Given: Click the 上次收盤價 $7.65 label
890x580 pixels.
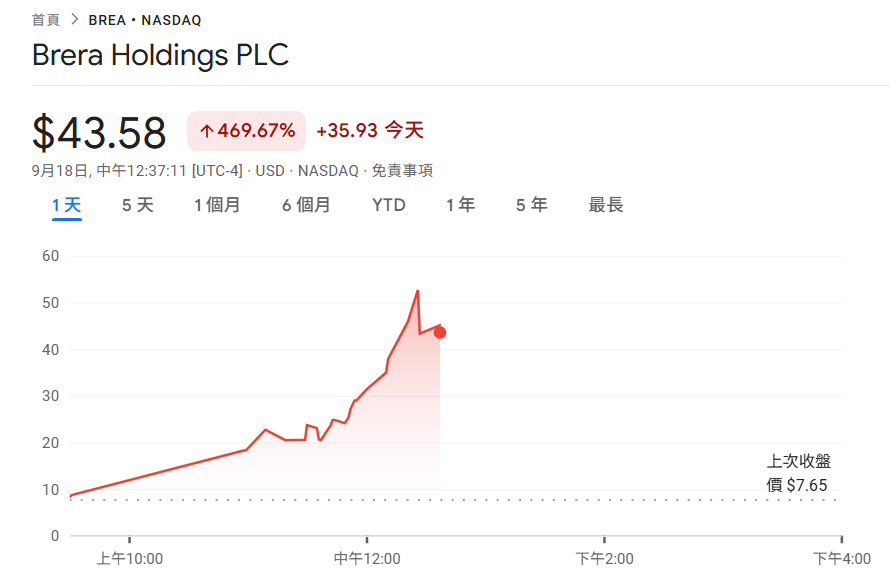Looking at the screenshot, I should (x=798, y=473).
